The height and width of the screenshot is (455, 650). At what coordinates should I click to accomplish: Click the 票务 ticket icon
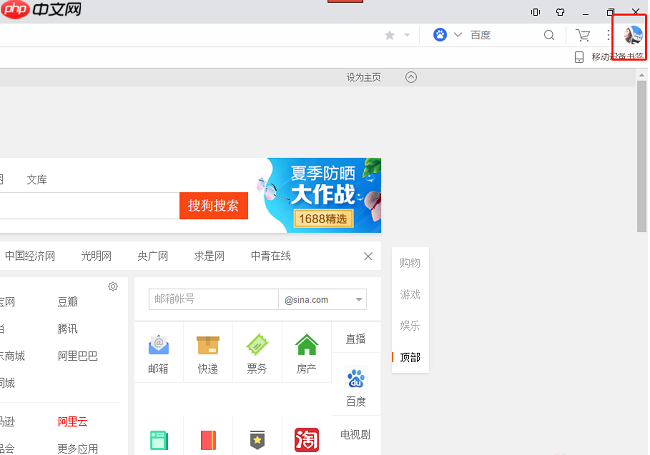coord(257,345)
